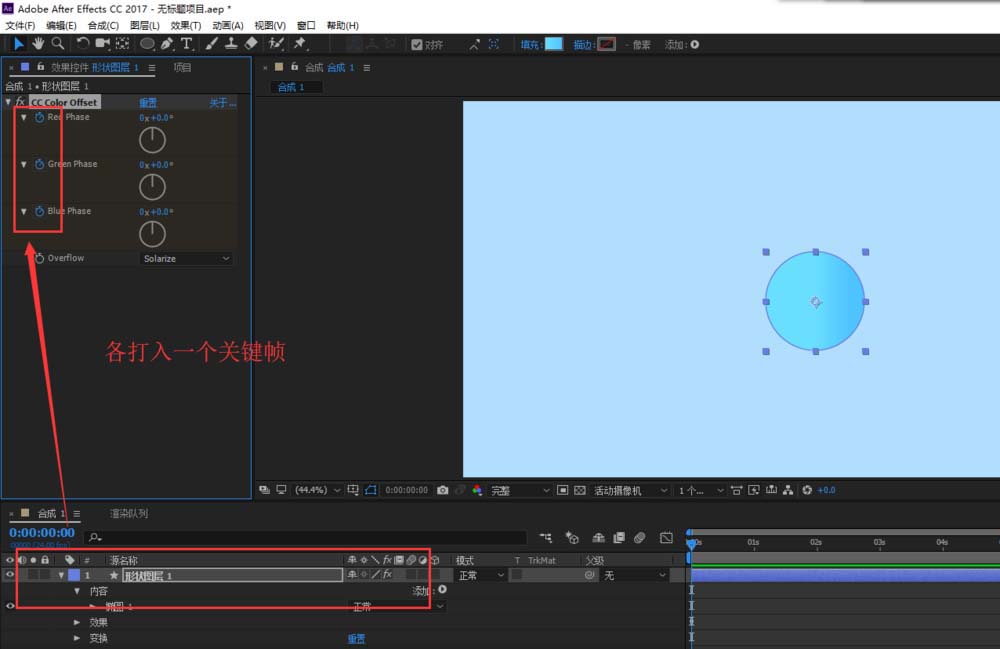Select the Hand tool in the toolbar
This screenshot has width=1000, height=649.
(x=38, y=44)
